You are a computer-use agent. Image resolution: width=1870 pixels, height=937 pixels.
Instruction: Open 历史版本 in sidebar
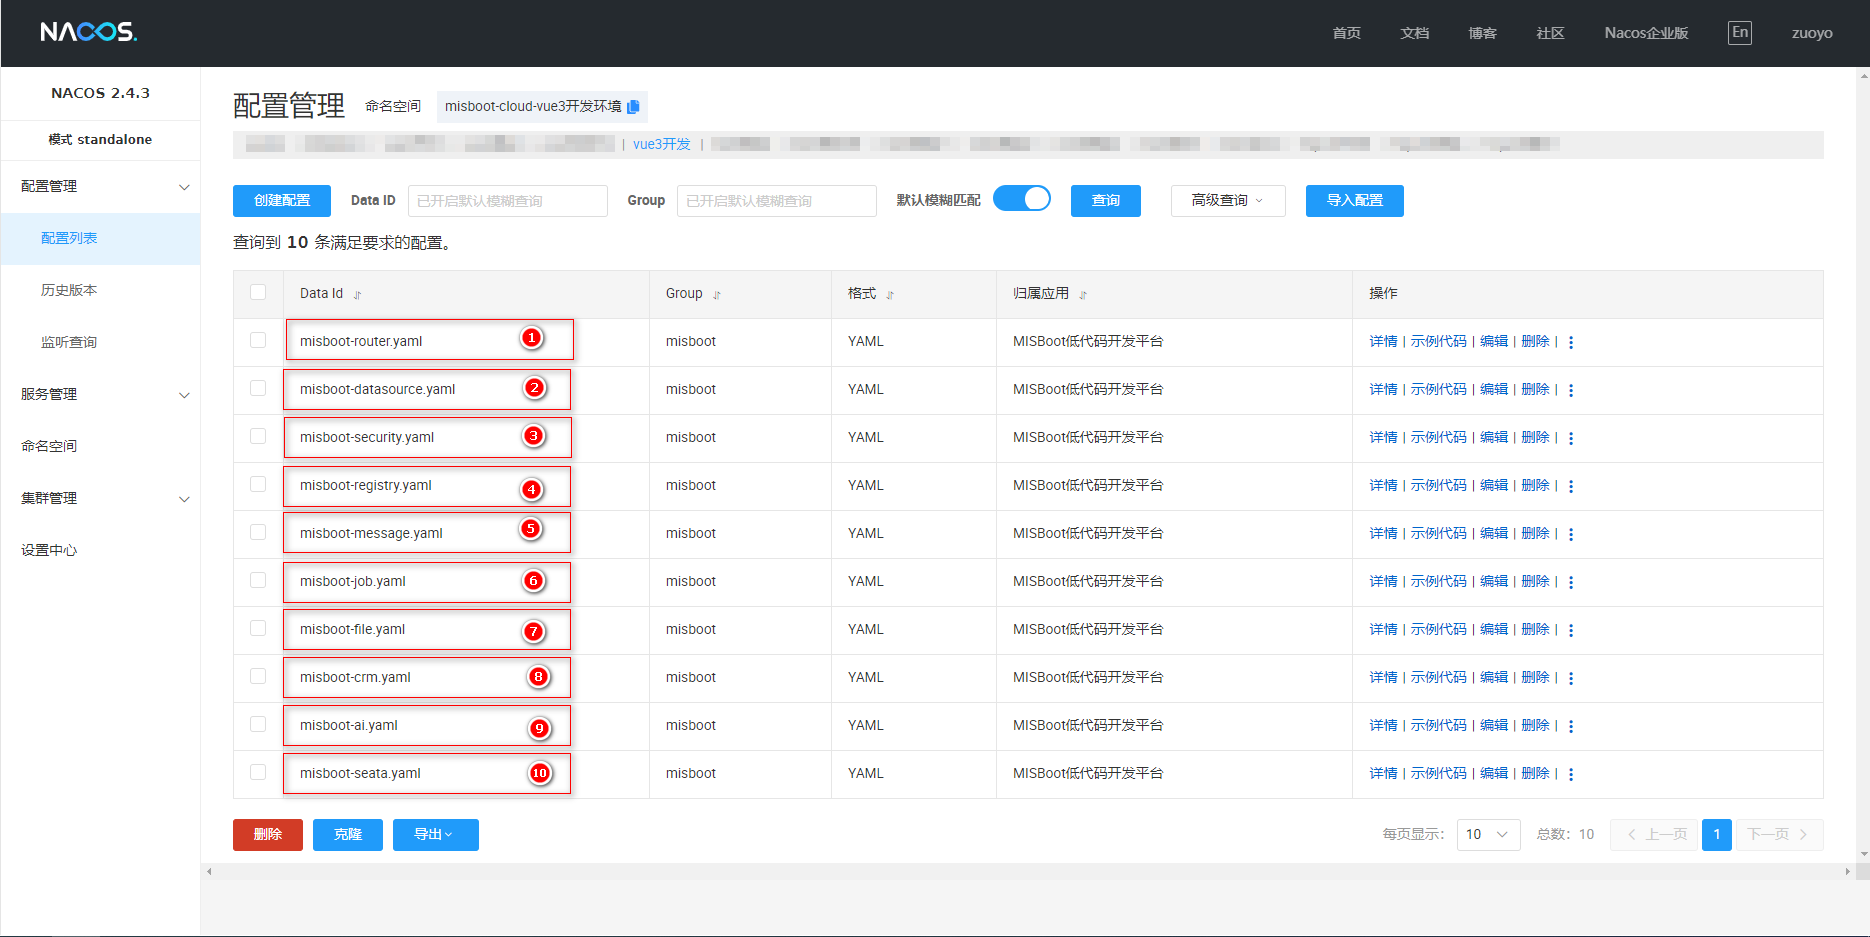(x=100, y=290)
